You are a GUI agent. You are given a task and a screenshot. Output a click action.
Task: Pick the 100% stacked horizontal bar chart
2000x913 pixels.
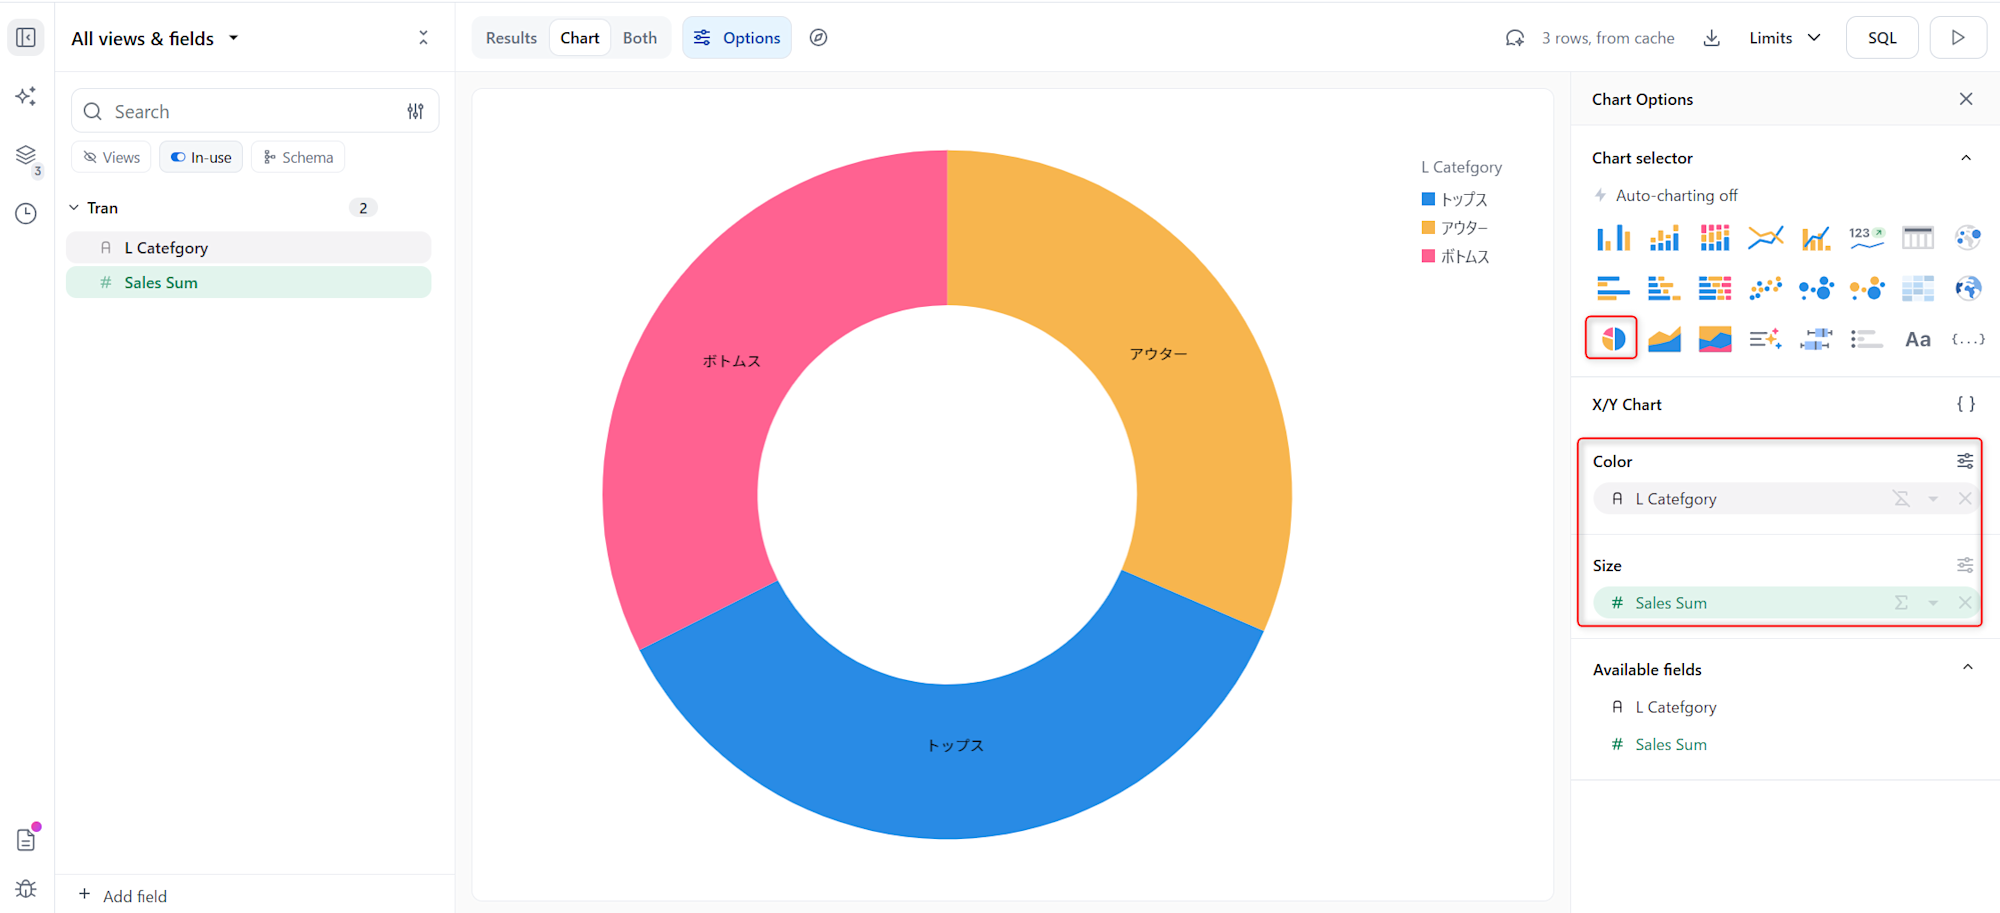click(x=1715, y=289)
